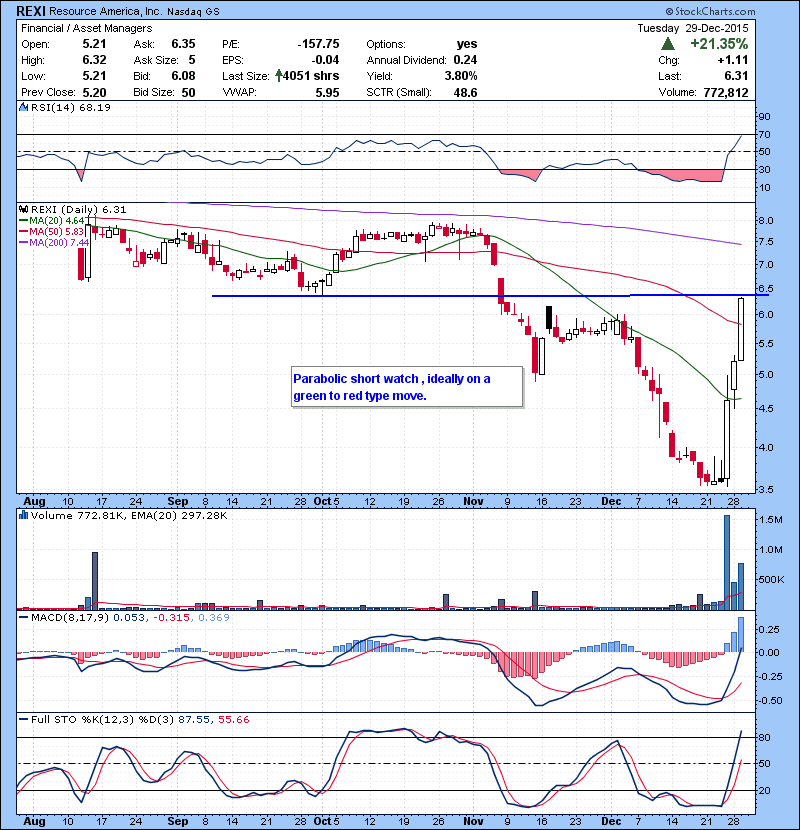
Task: Click the Ask price 6.35
Action: pyautogui.click(x=183, y=44)
